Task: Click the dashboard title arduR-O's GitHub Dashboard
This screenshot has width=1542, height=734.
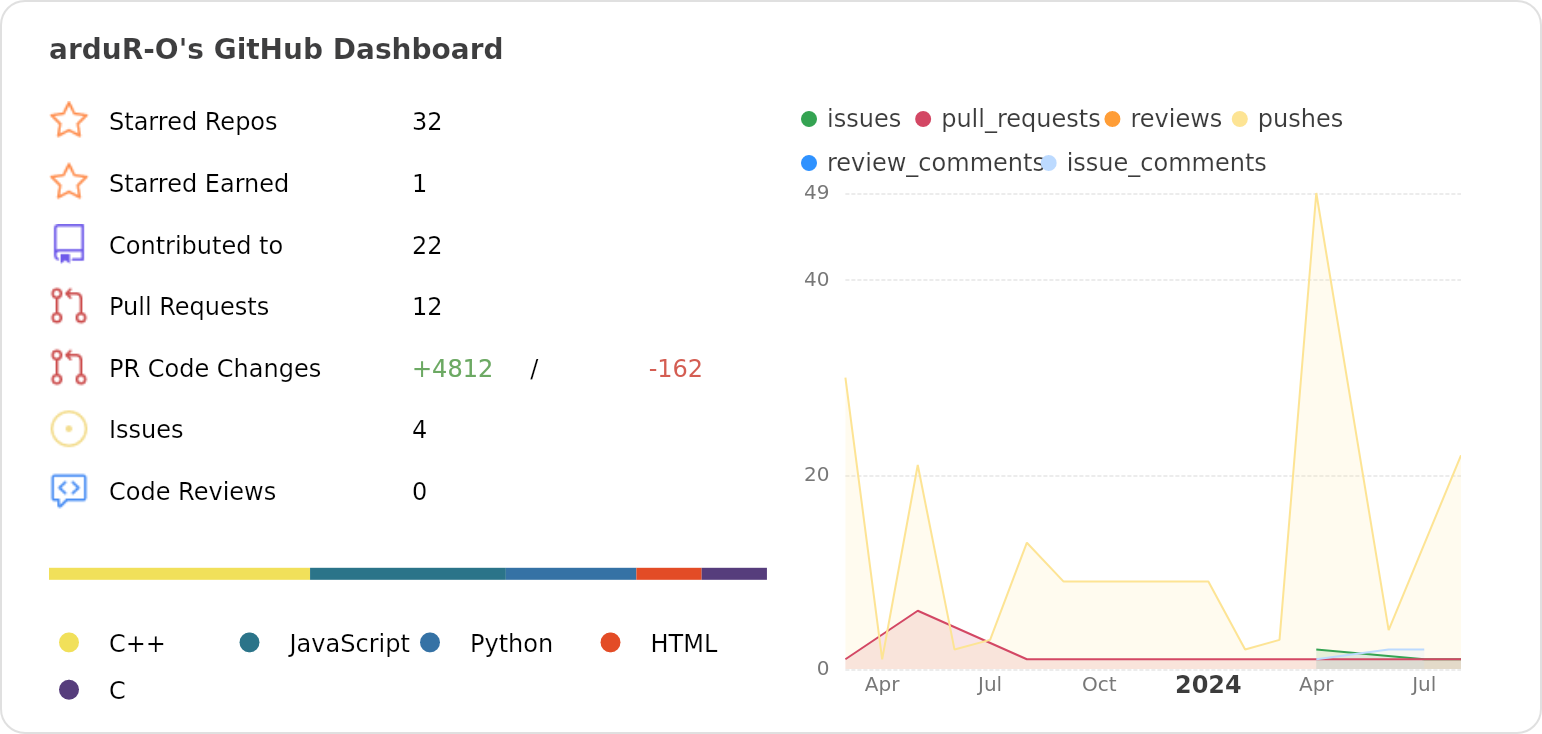Action: click(x=276, y=49)
